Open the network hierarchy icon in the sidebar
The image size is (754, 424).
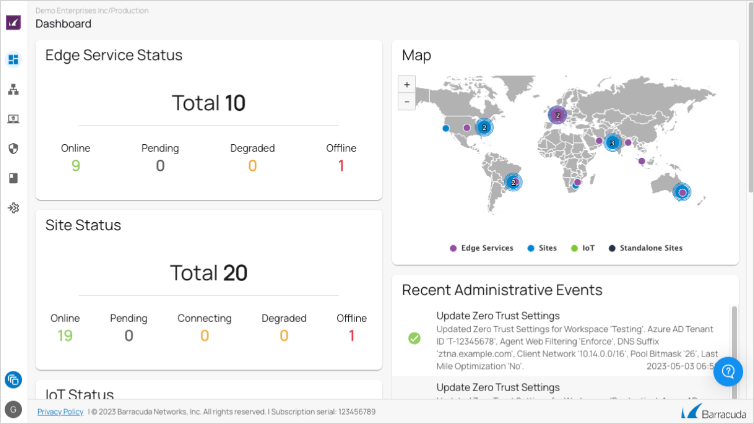click(13, 89)
